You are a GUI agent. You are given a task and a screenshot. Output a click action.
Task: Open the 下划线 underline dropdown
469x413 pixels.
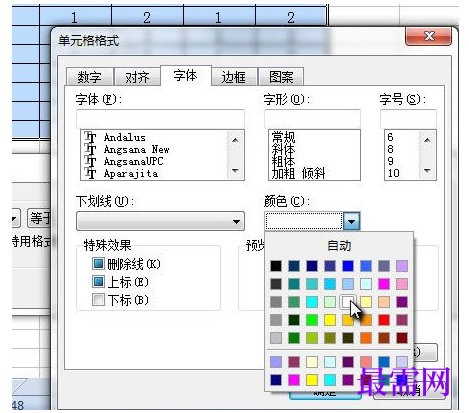pos(160,221)
